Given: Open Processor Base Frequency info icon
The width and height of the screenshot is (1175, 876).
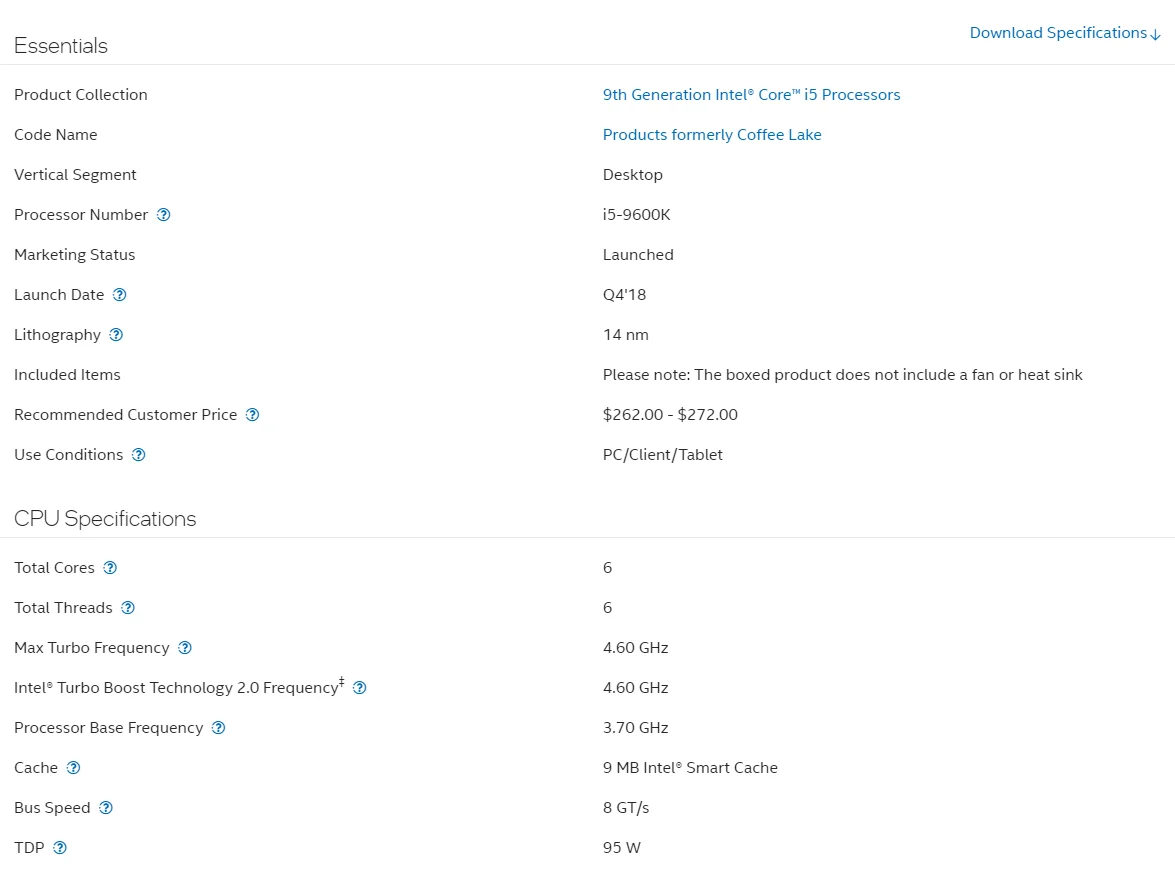Looking at the screenshot, I should click(x=219, y=728).
